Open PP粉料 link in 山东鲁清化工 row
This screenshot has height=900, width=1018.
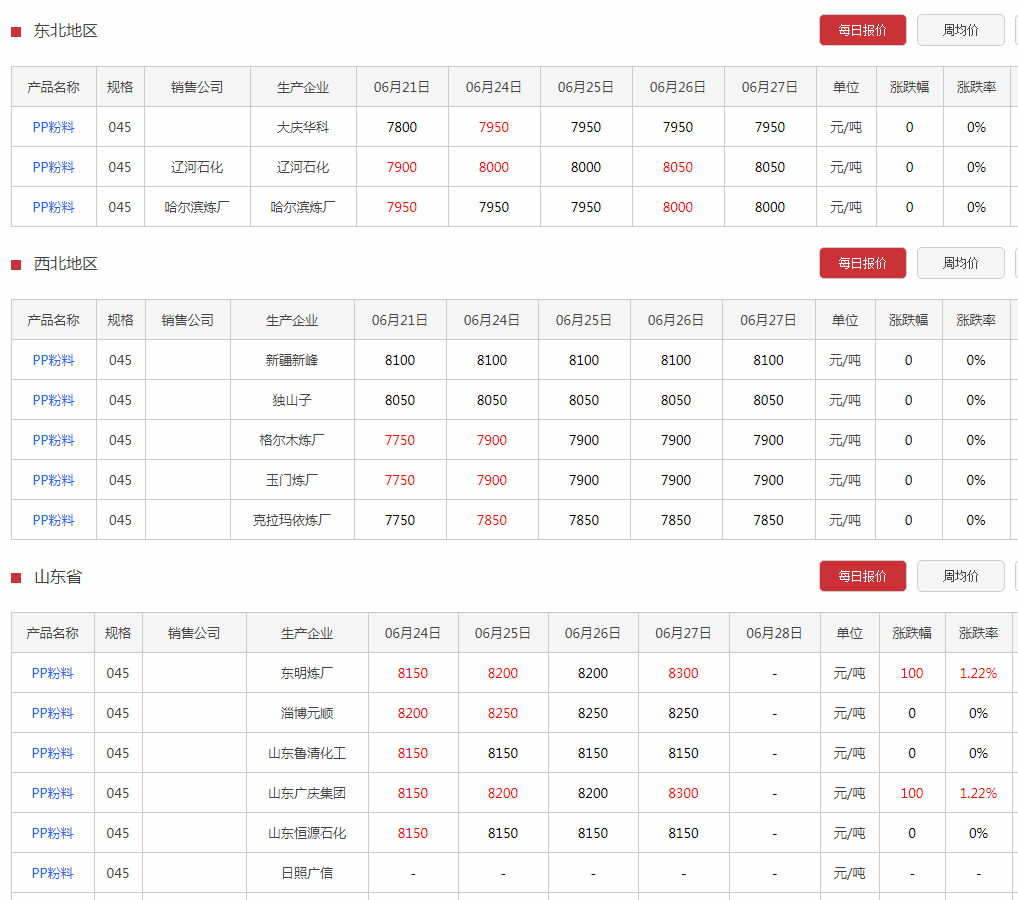53,753
